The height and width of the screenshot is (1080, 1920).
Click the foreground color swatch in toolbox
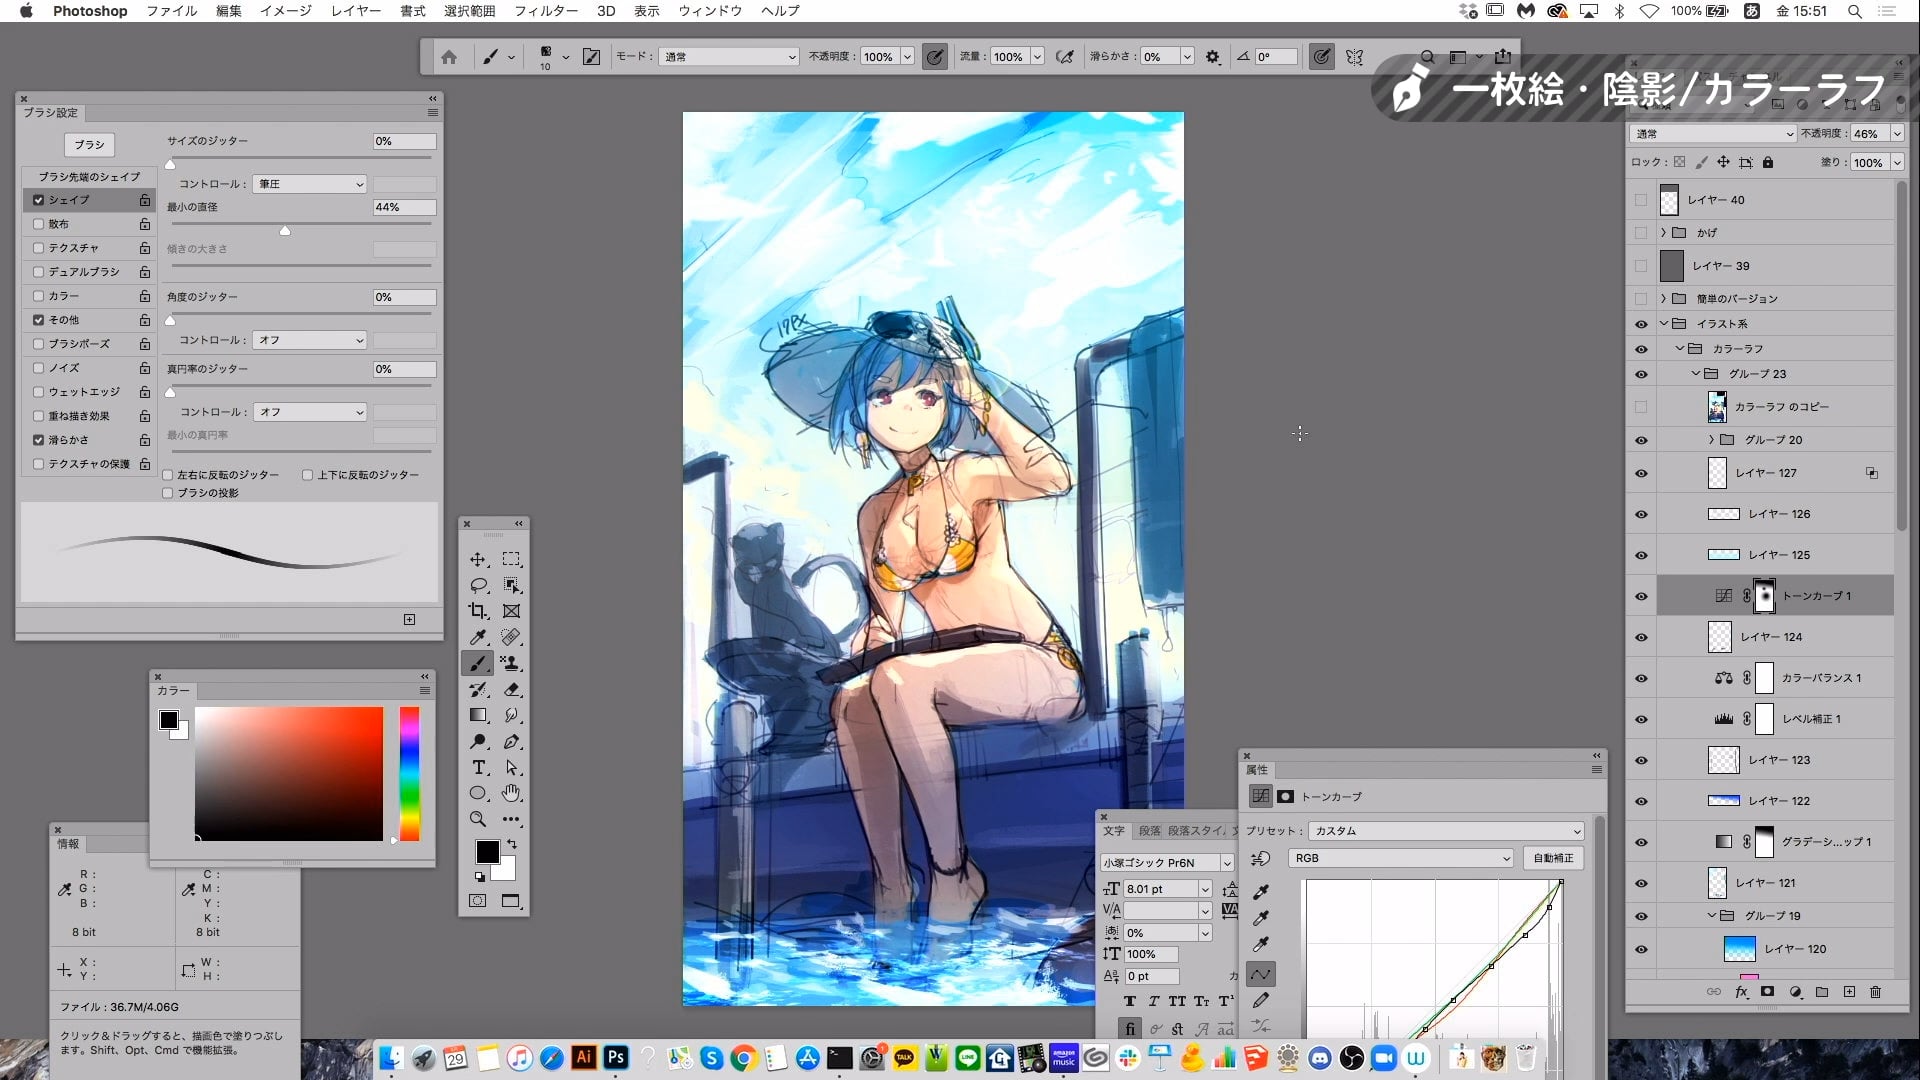tap(487, 851)
